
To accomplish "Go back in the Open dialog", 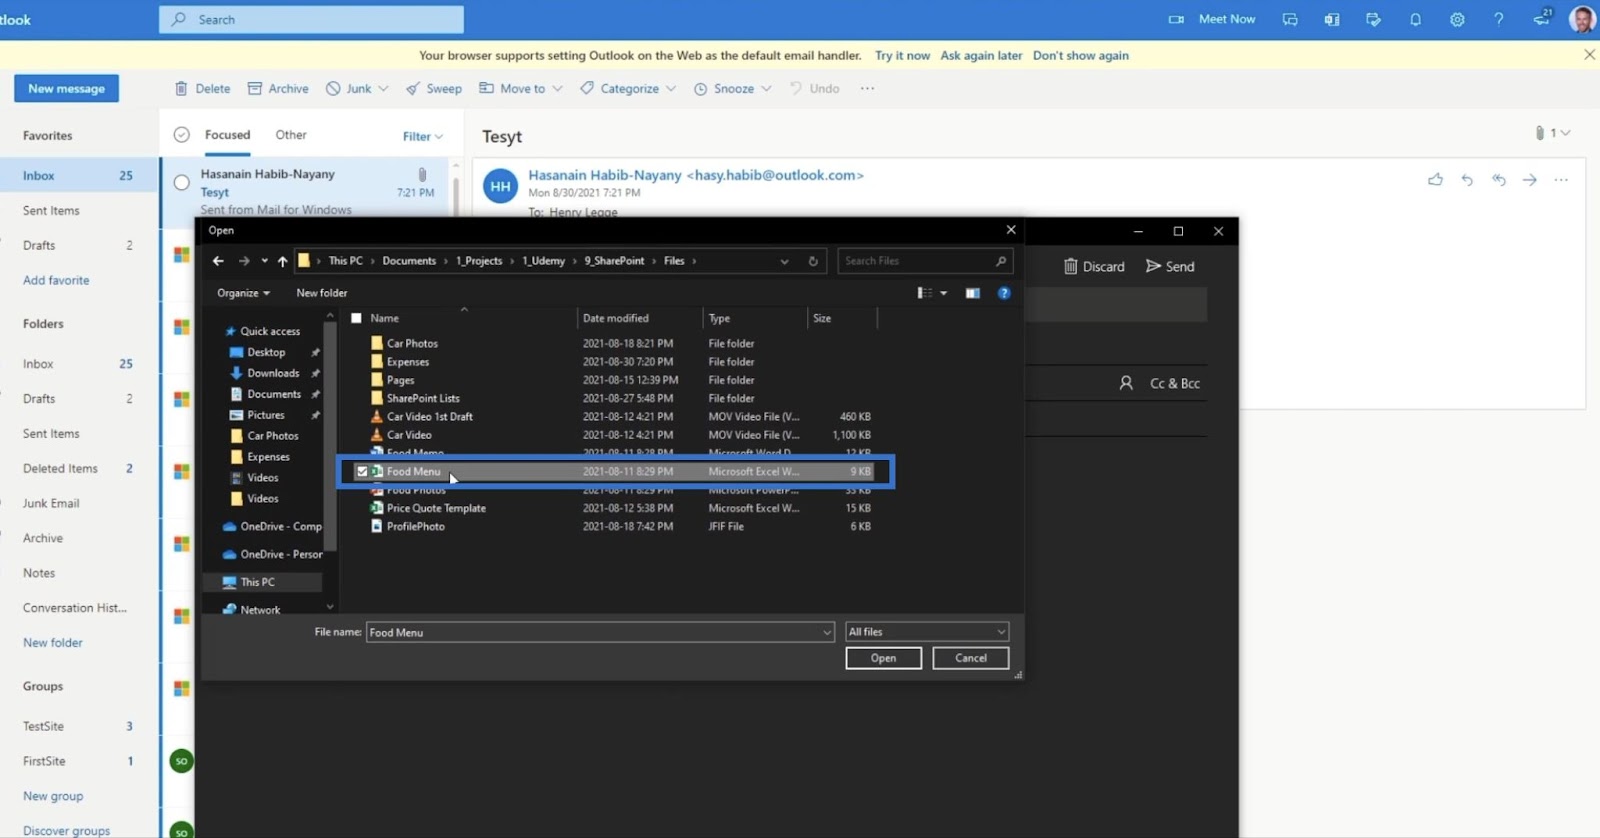I will tap(218, 261).
